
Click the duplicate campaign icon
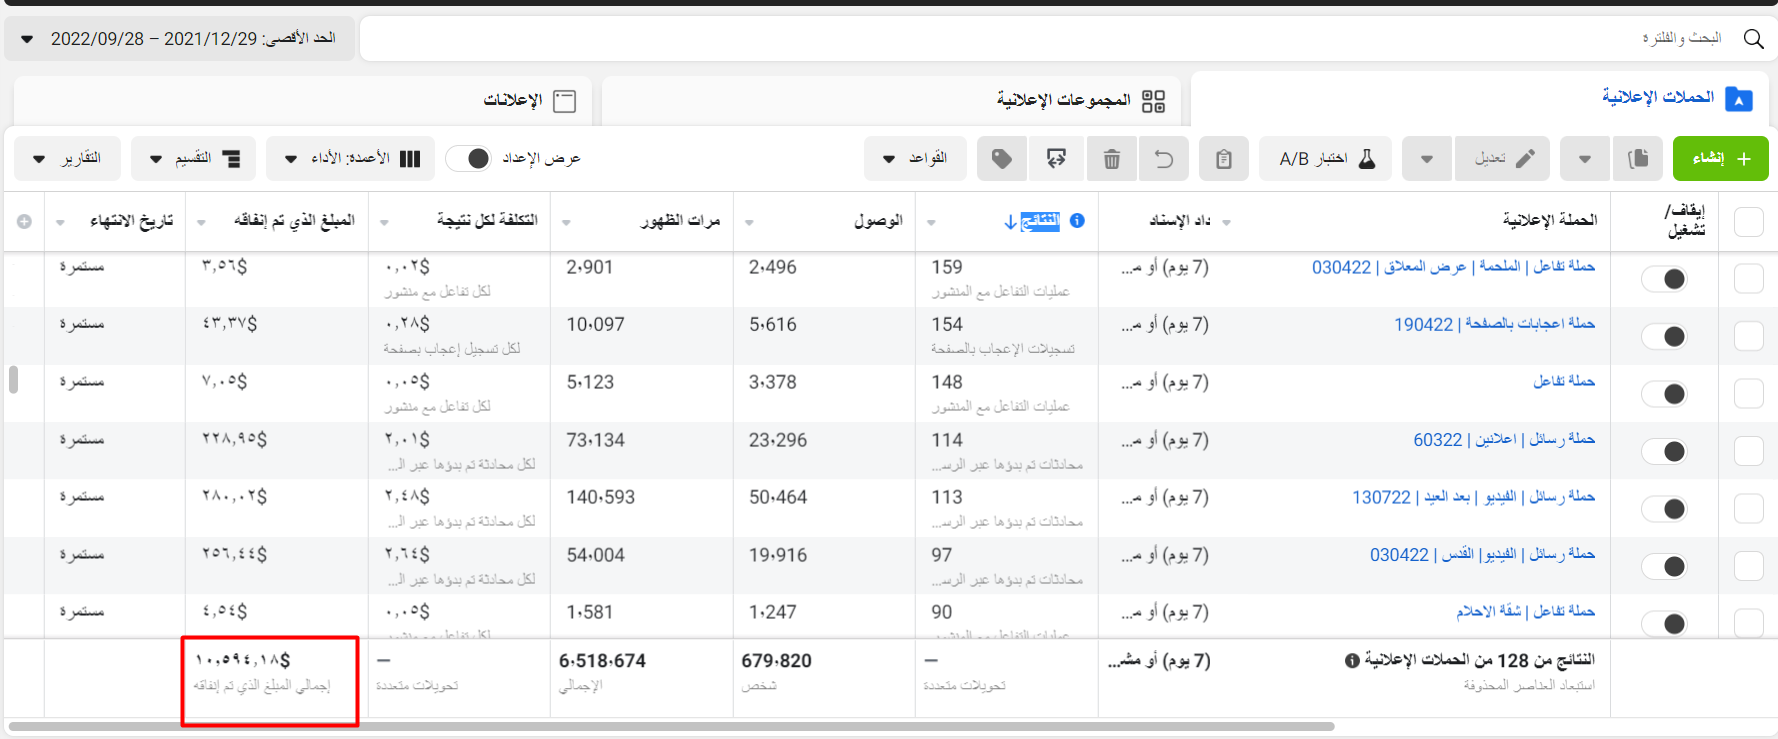click(x=1638, y=159)
